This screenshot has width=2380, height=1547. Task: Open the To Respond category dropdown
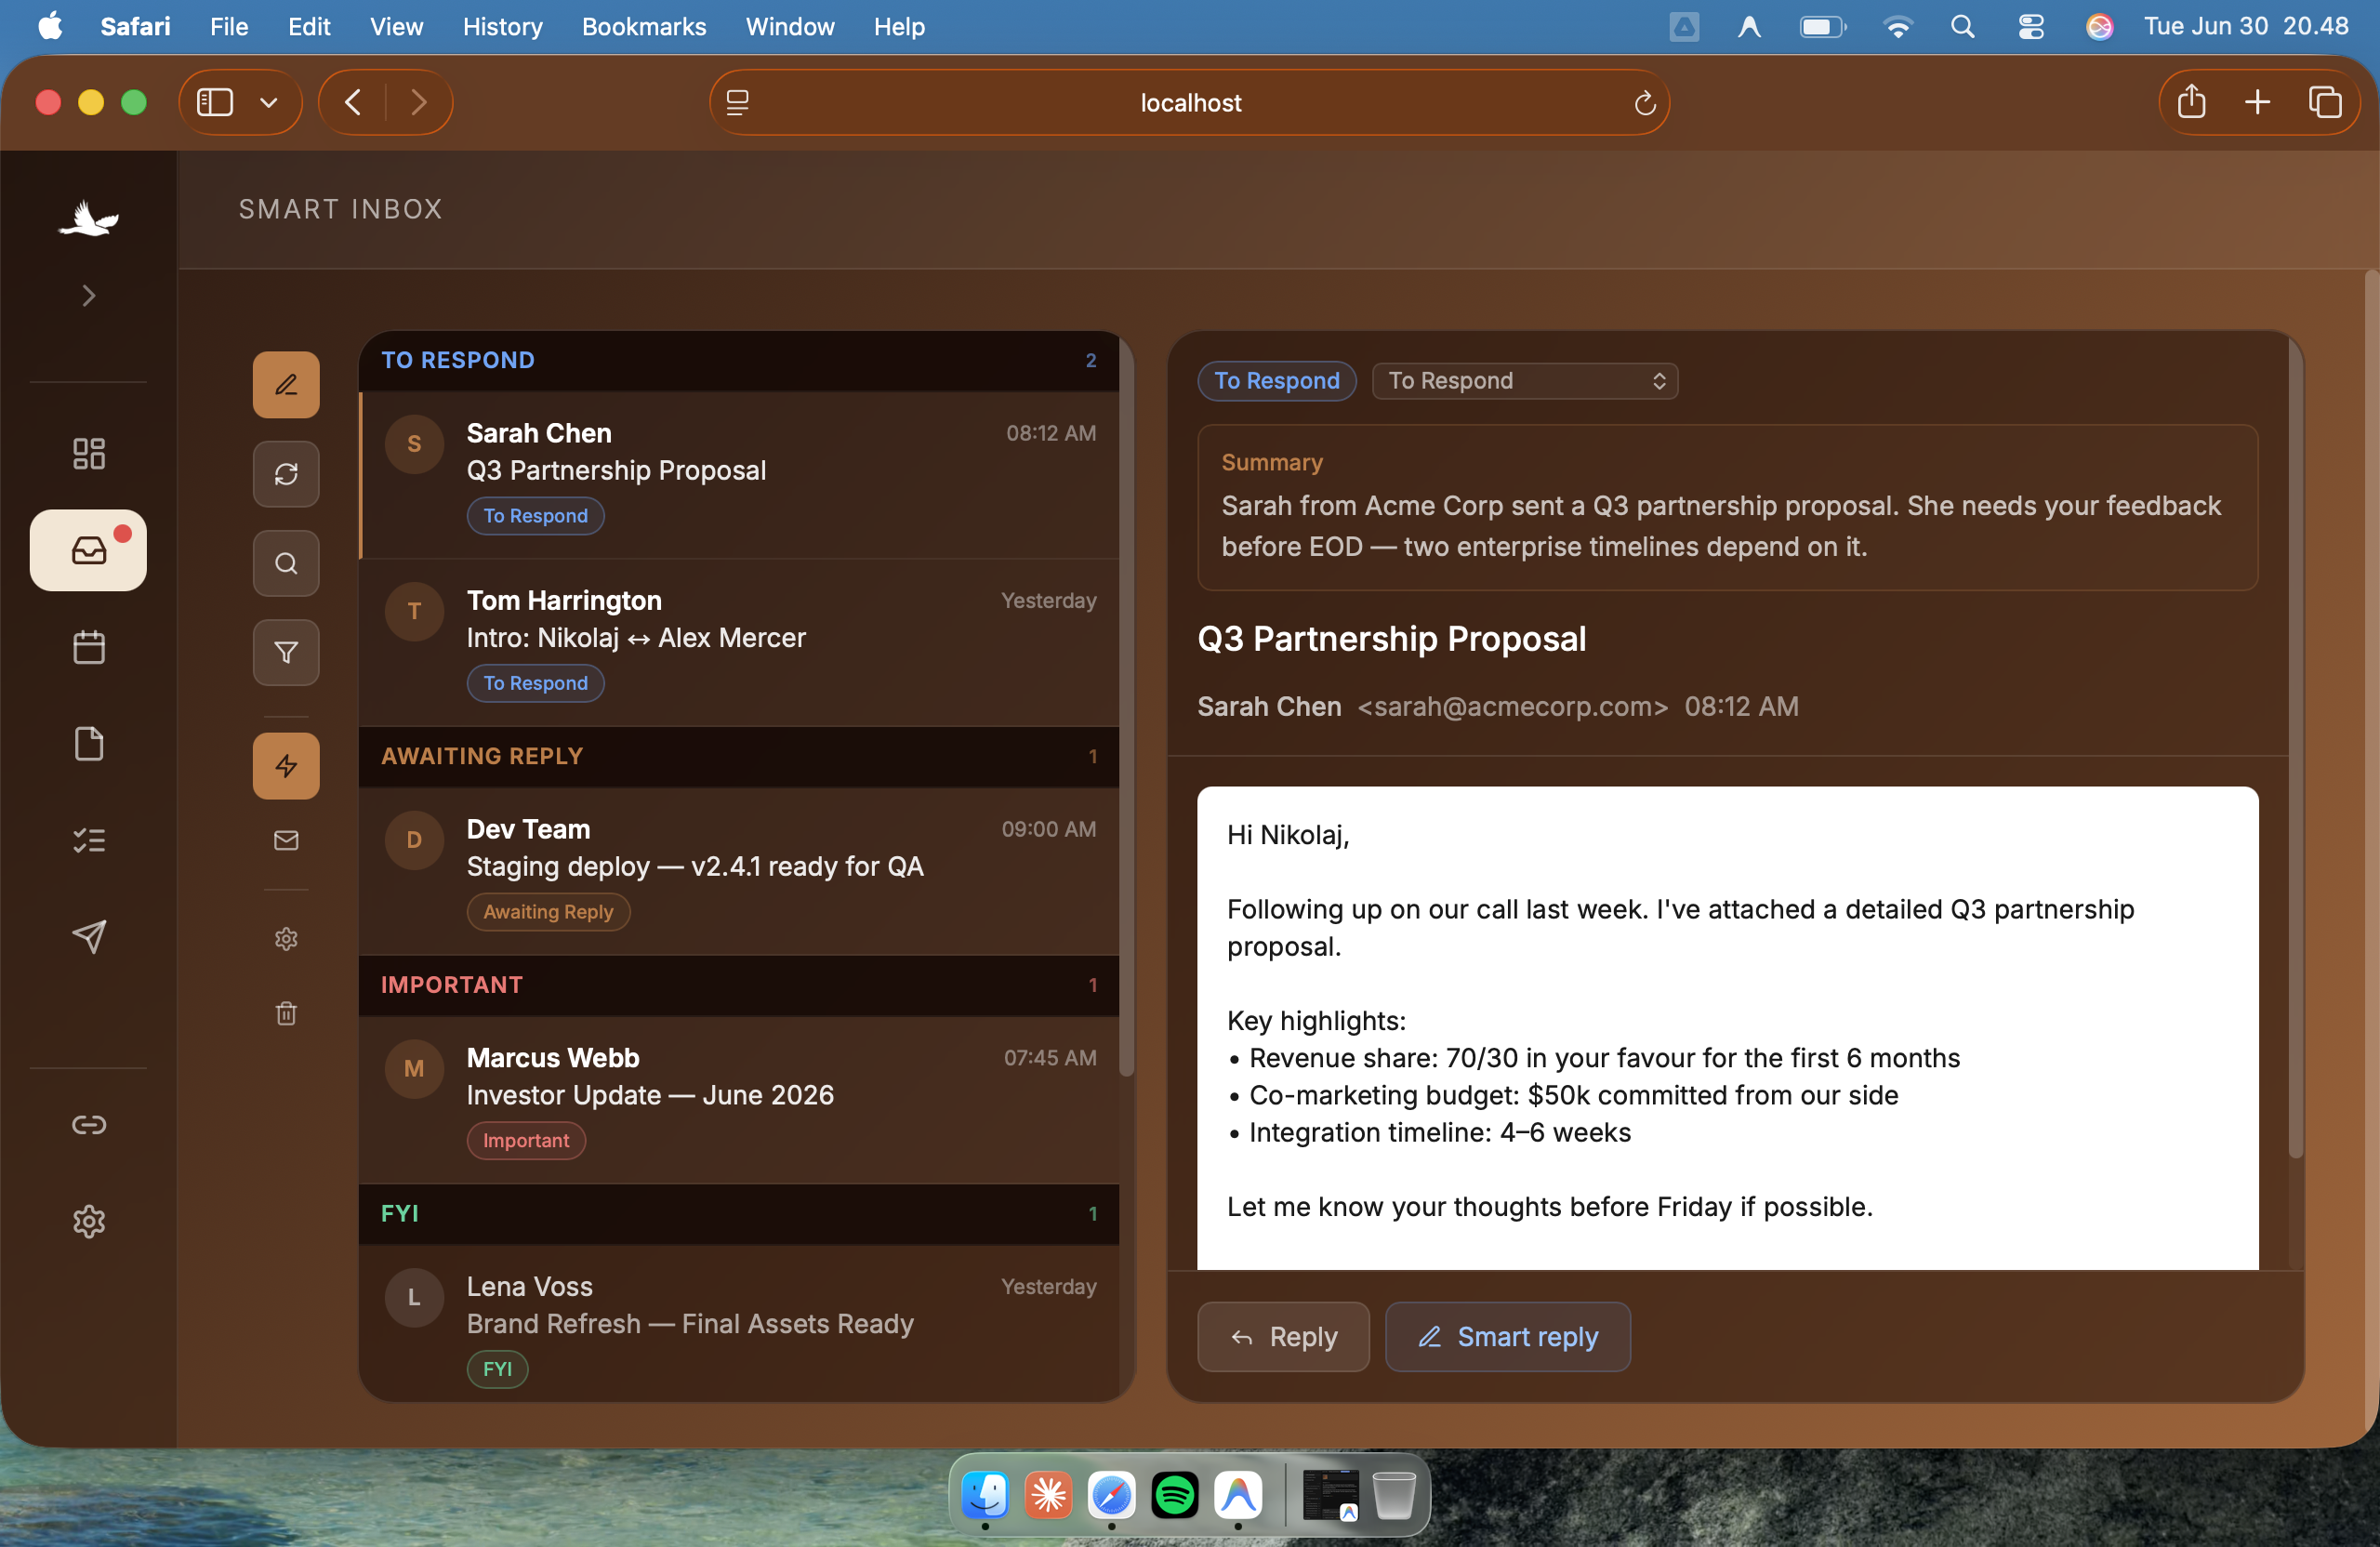pyautogui.click(x=1525, y=381)
